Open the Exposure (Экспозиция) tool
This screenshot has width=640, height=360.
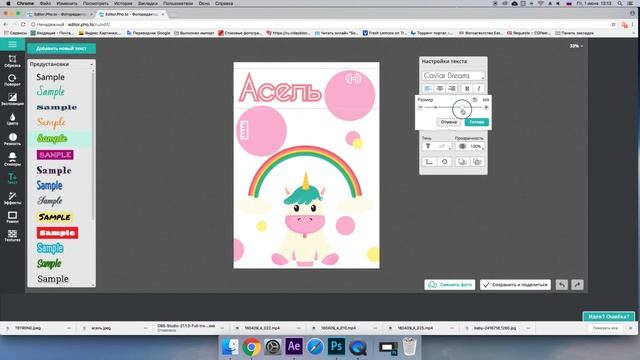(12, 100)
